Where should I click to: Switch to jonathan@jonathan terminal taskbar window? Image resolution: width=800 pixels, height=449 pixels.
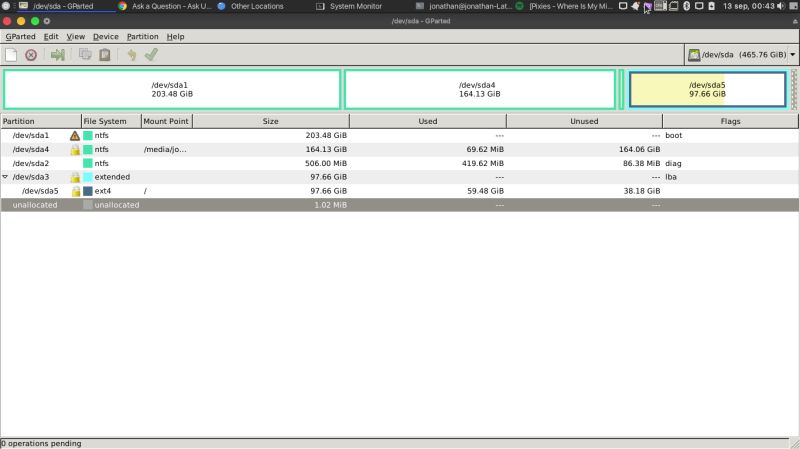pos(463,6)
